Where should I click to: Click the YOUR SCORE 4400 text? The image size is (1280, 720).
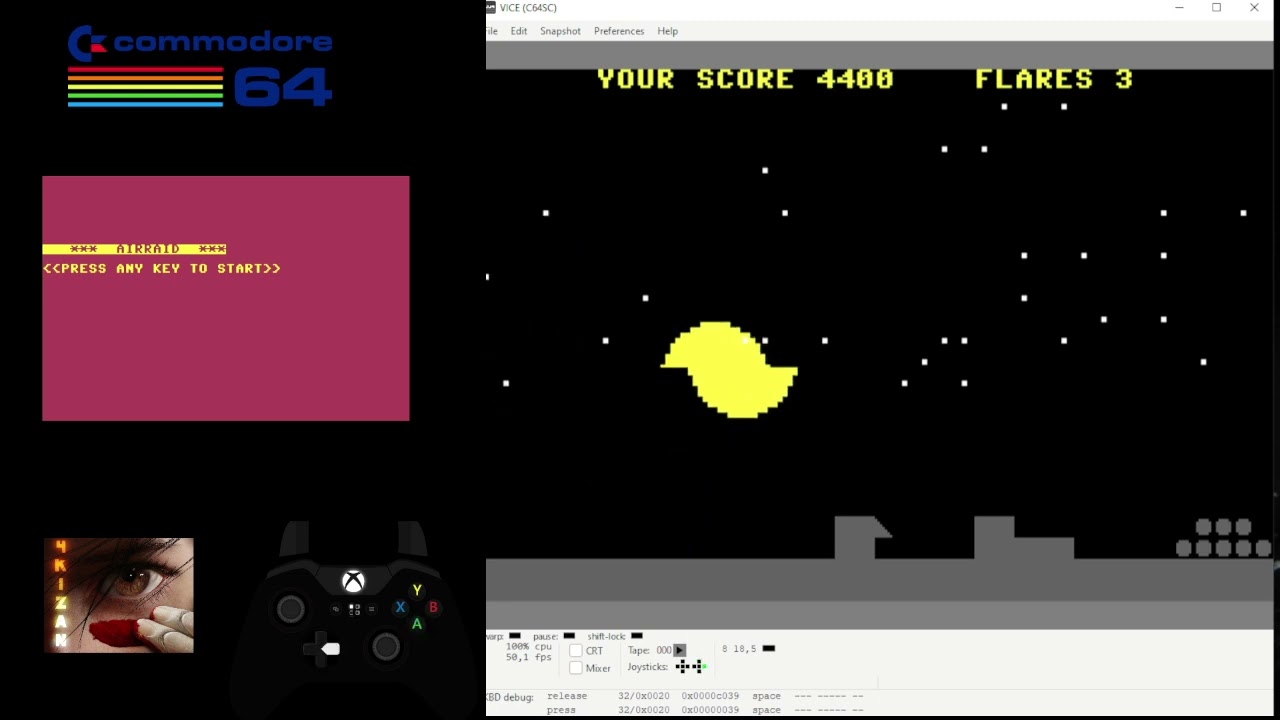click(x=745, y=79)
